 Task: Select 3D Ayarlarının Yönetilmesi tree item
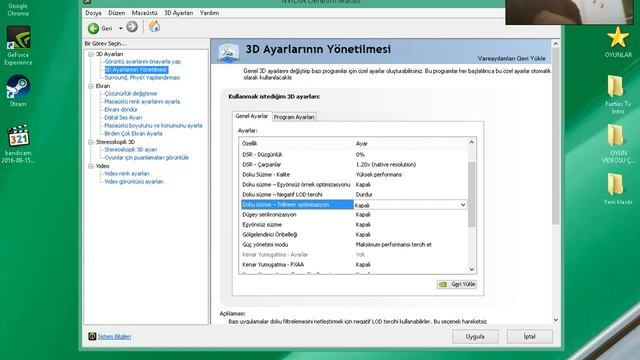pyautogui.click(x=136, y=70)
